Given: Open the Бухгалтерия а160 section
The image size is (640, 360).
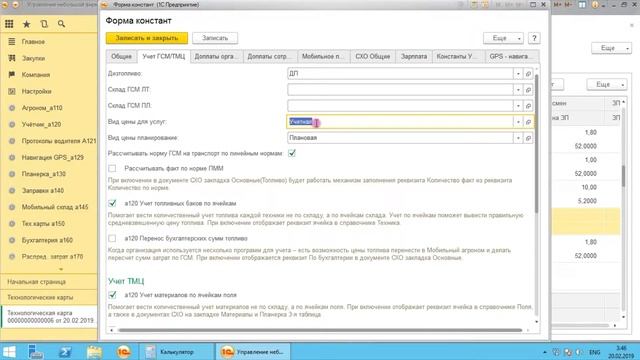Looking at the screenshot, I should tap(47, 240).
